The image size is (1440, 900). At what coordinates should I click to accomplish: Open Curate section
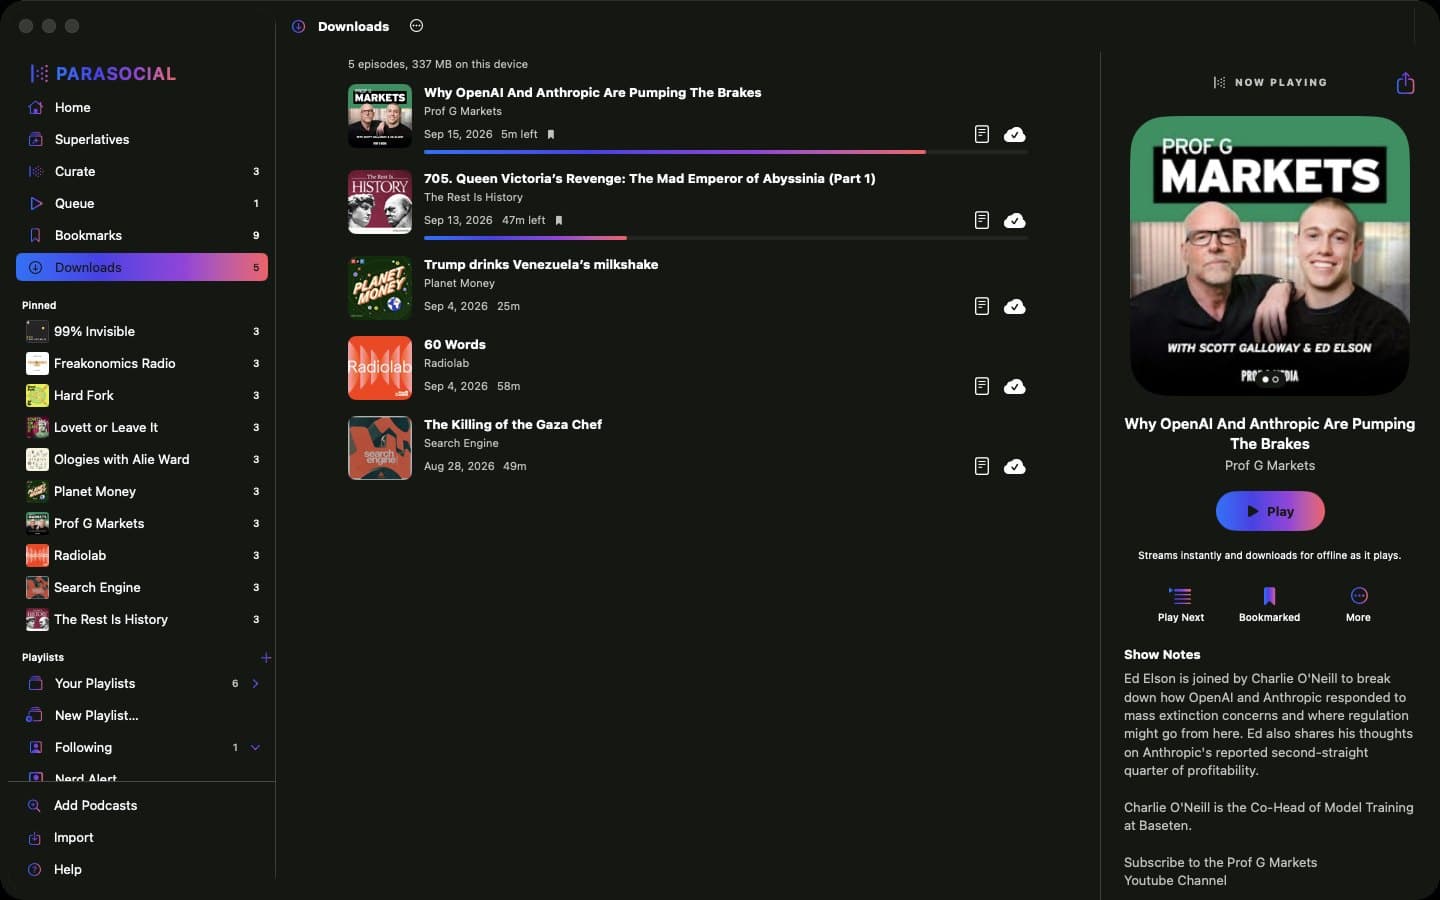142,171
